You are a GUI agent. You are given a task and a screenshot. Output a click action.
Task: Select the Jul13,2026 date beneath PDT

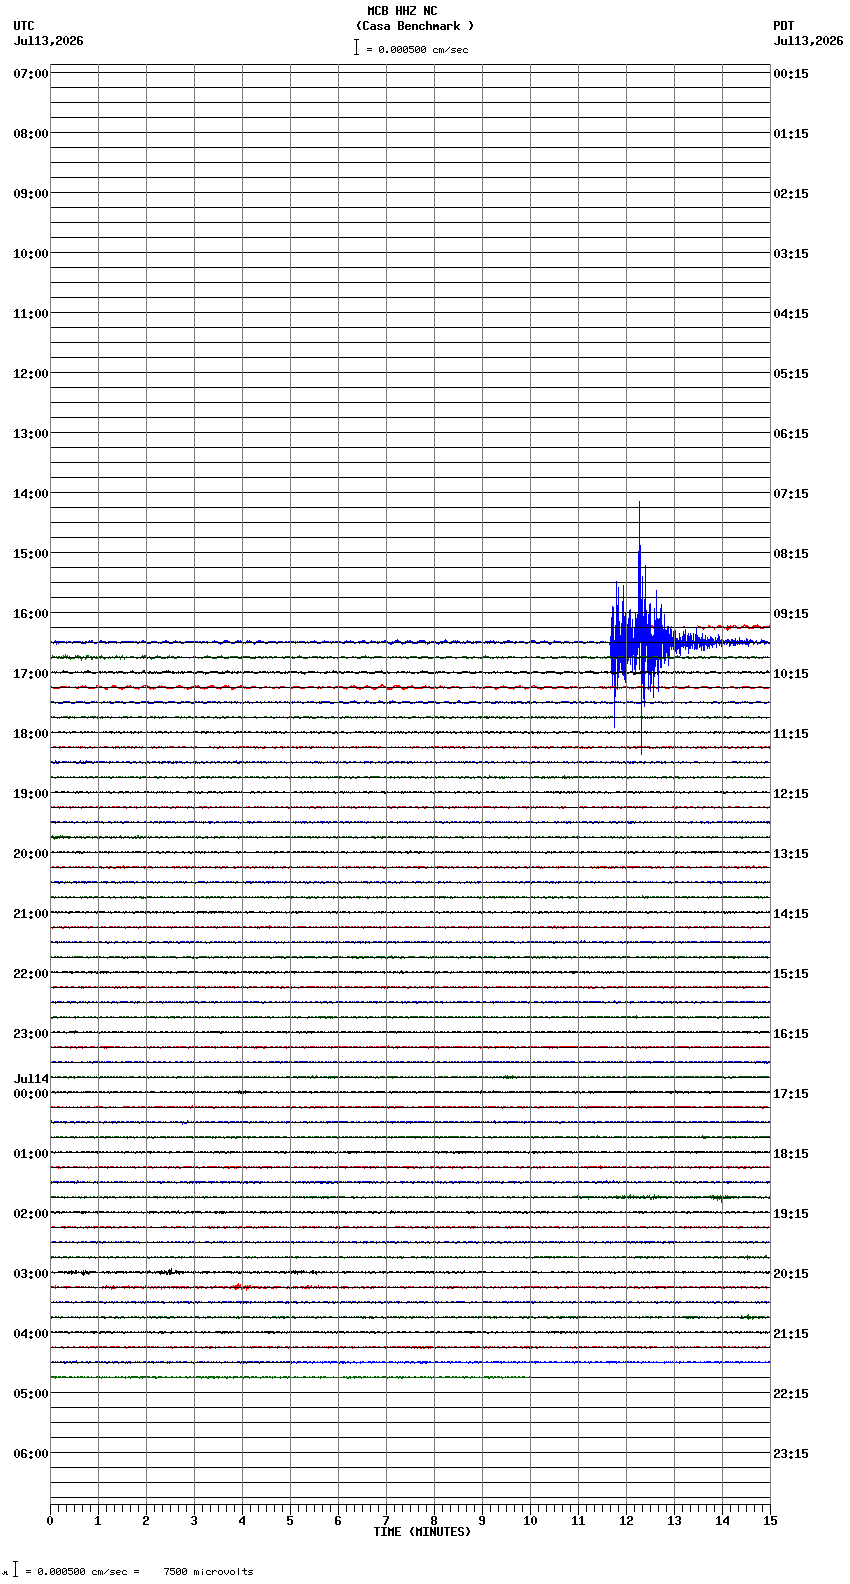click(808, 41)
